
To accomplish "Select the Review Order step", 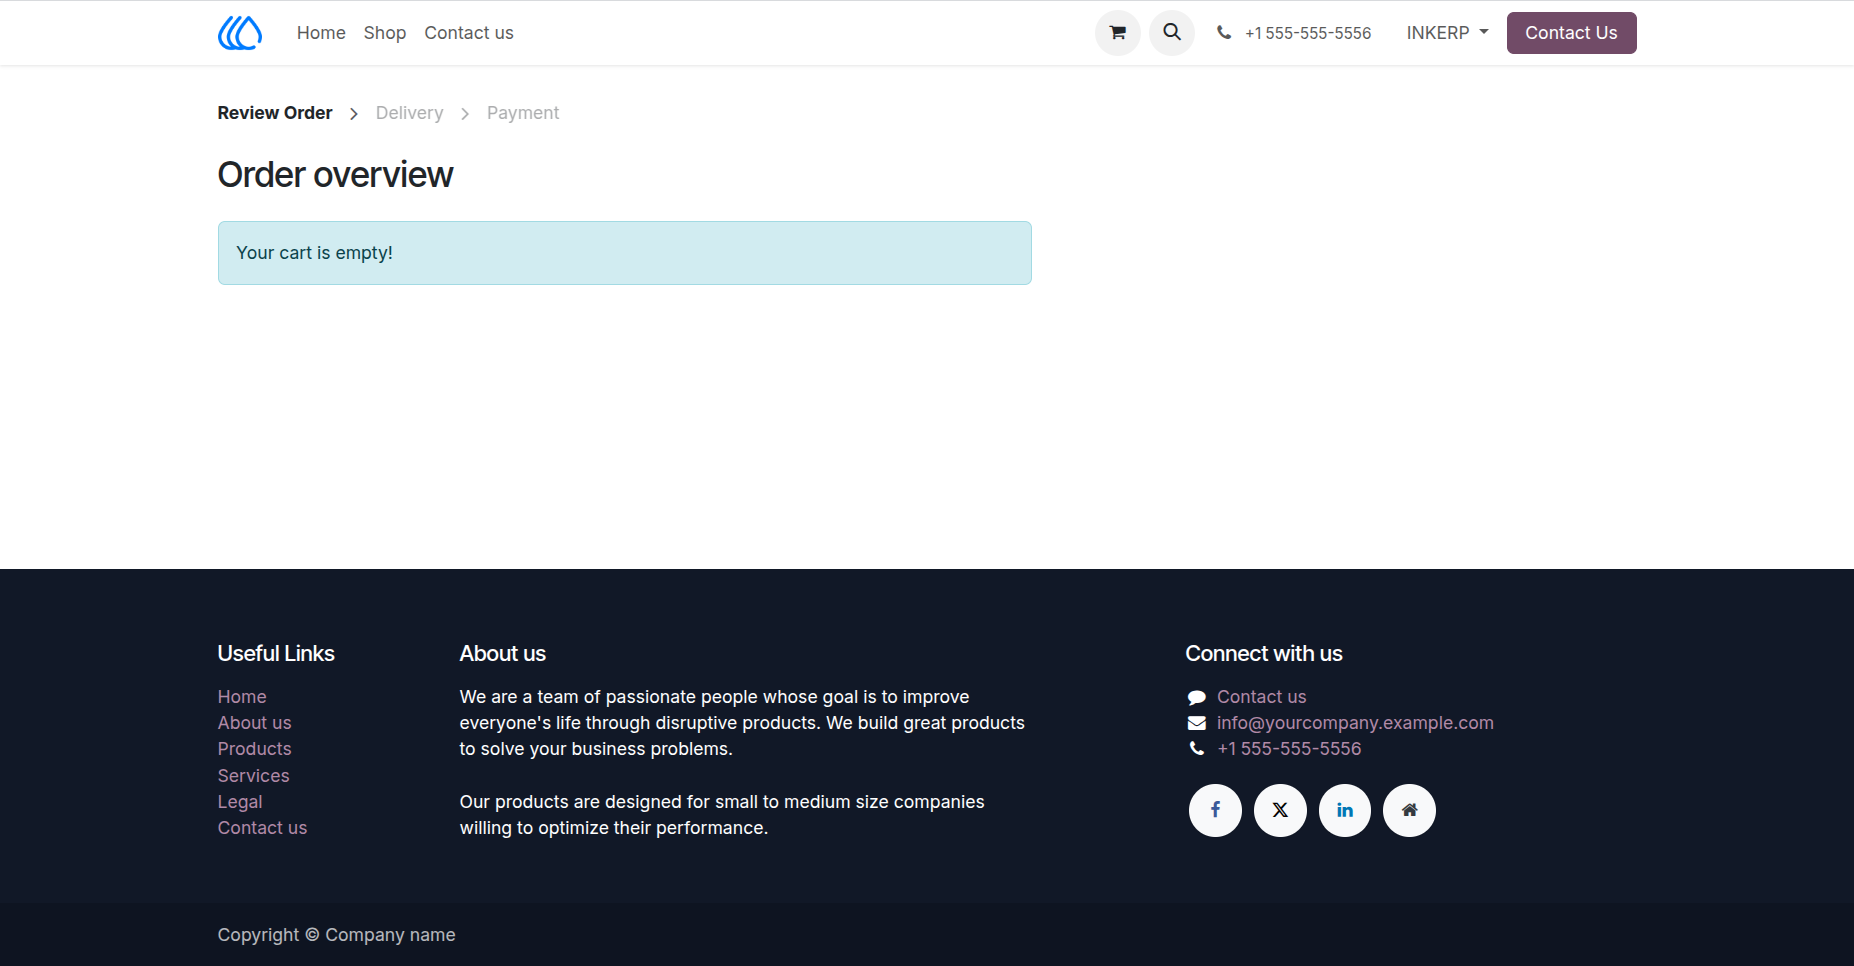I will [275, 113].
